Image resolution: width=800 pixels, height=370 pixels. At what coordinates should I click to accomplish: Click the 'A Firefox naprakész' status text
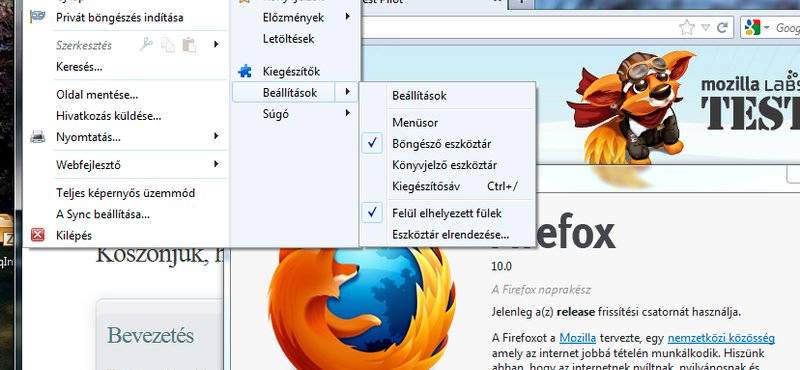pyautogui.click(x=541, y=290)
